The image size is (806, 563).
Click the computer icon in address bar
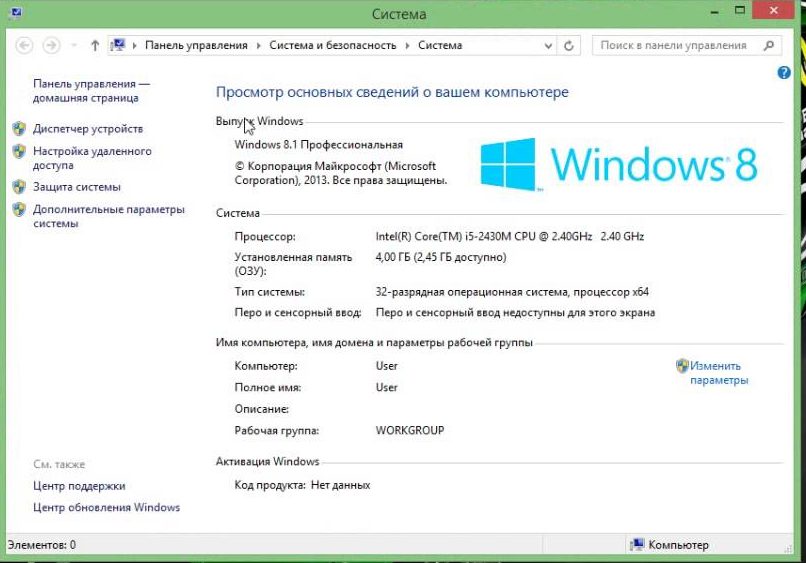[120, 45]
